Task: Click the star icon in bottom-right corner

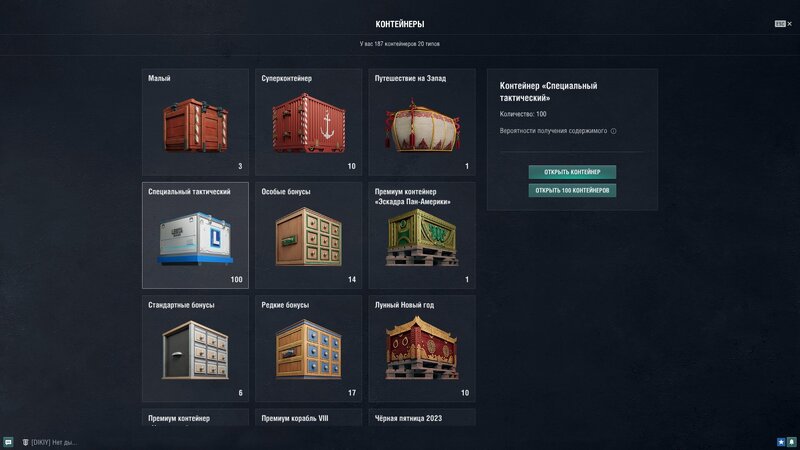Action: tap(781, 442)
